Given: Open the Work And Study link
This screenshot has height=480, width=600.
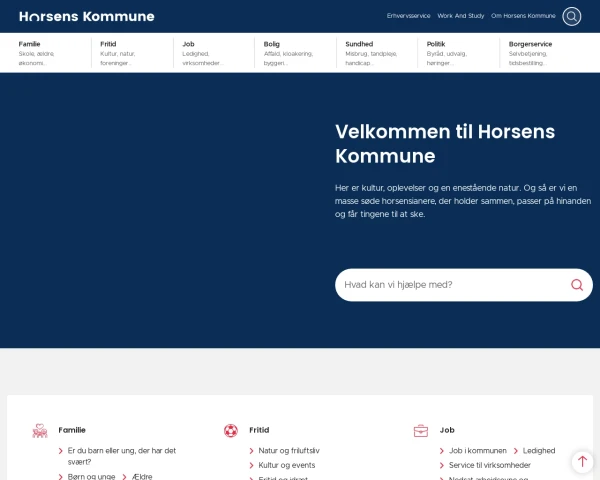Looking at the screenshot, I should coord(461,16).
